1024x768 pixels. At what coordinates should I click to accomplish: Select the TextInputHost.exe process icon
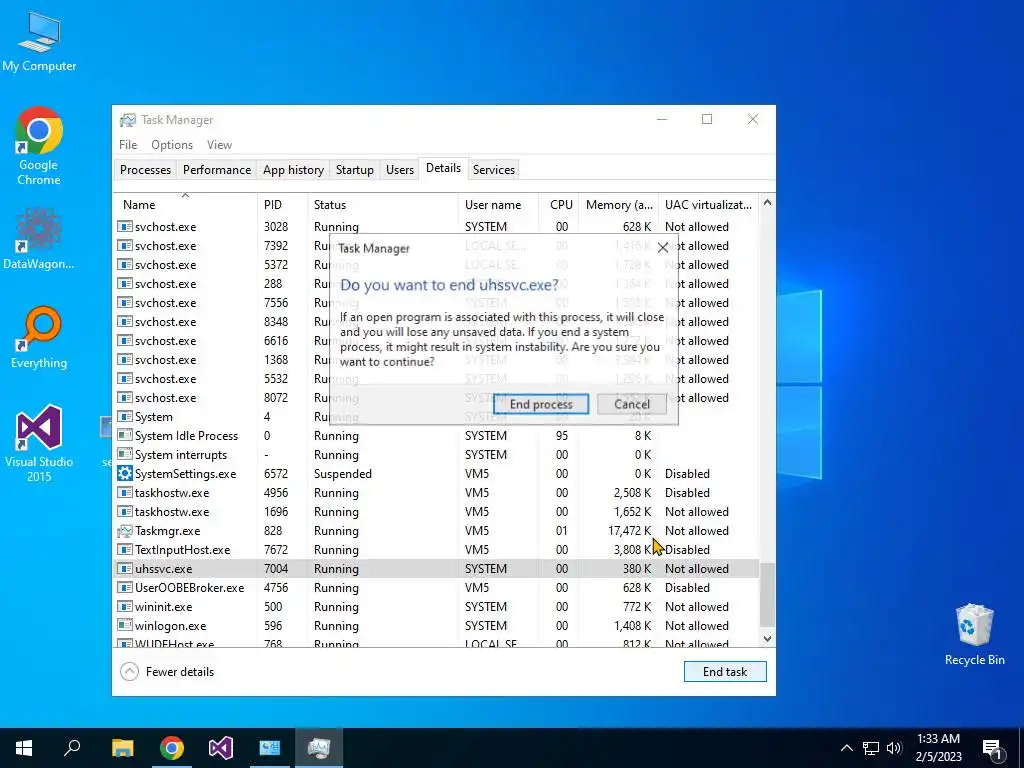tap(124, 550)
